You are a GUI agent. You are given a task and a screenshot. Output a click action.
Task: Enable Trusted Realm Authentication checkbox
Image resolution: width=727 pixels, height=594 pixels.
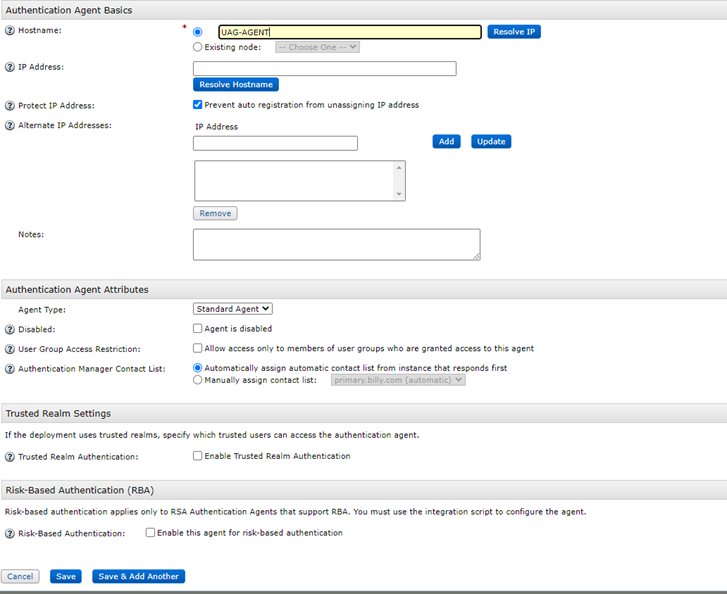coord(198,456)
